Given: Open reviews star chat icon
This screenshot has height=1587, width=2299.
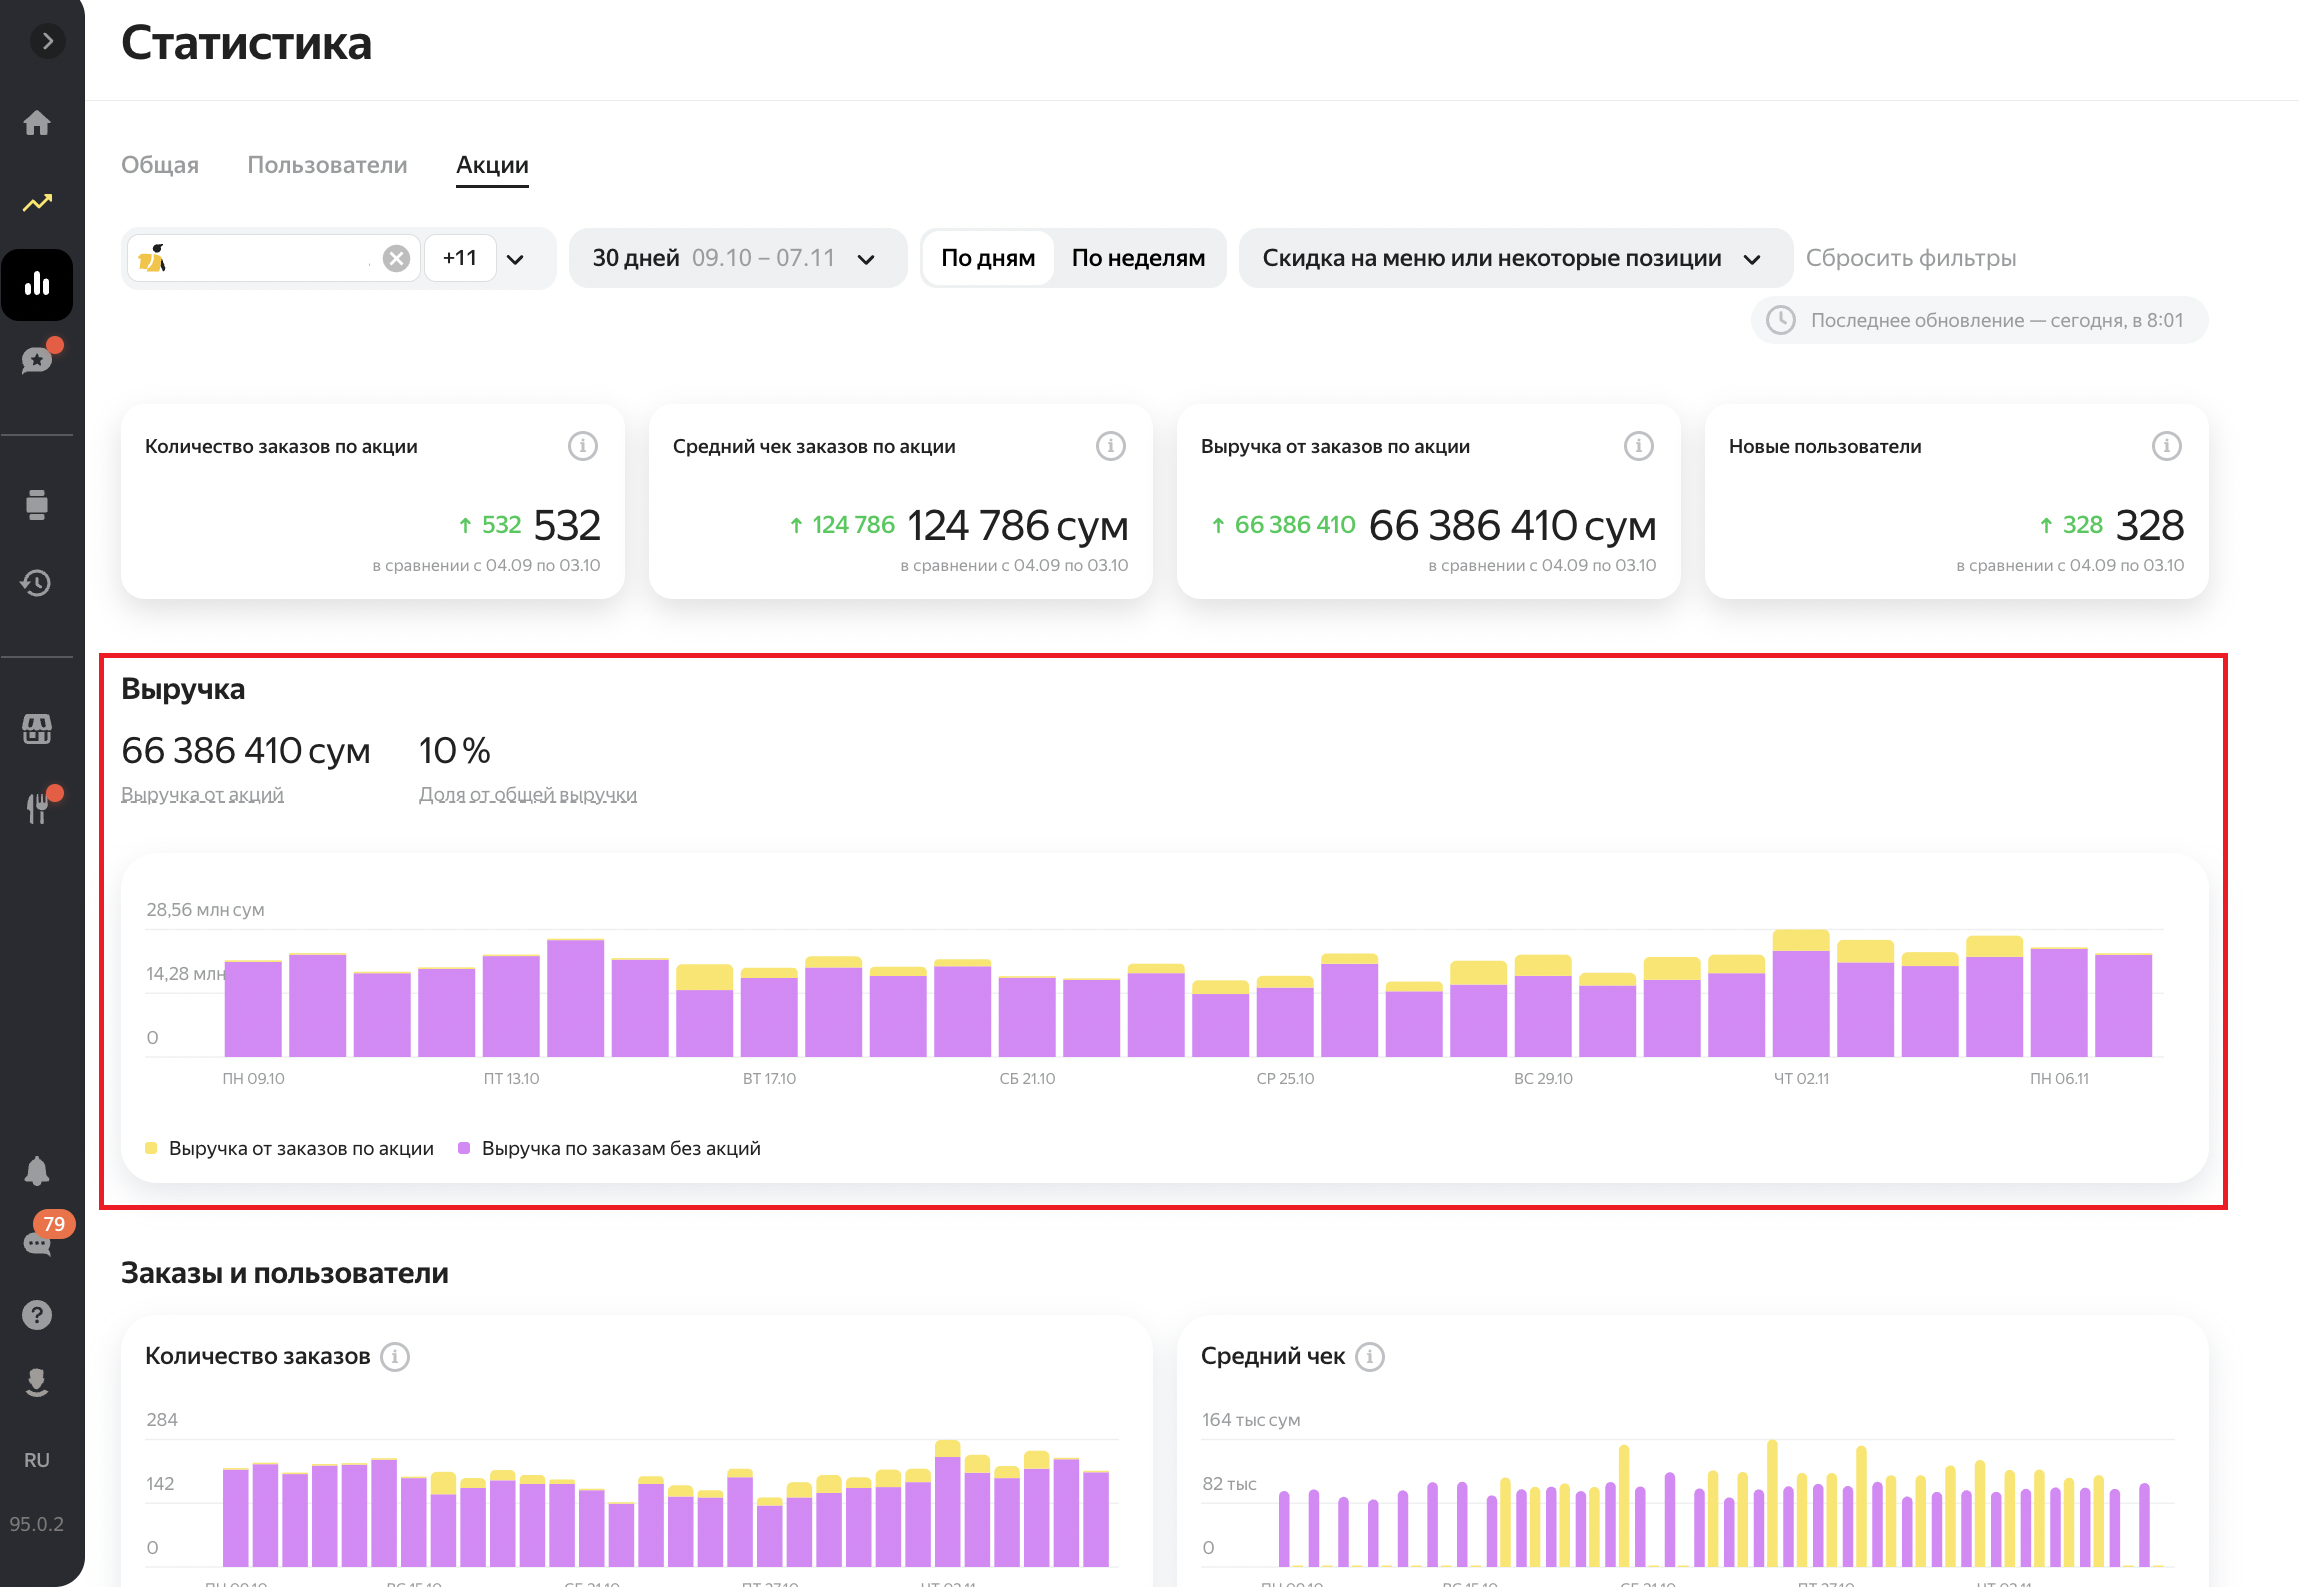Looking at the screenshot, I should (x=37, y=360).
